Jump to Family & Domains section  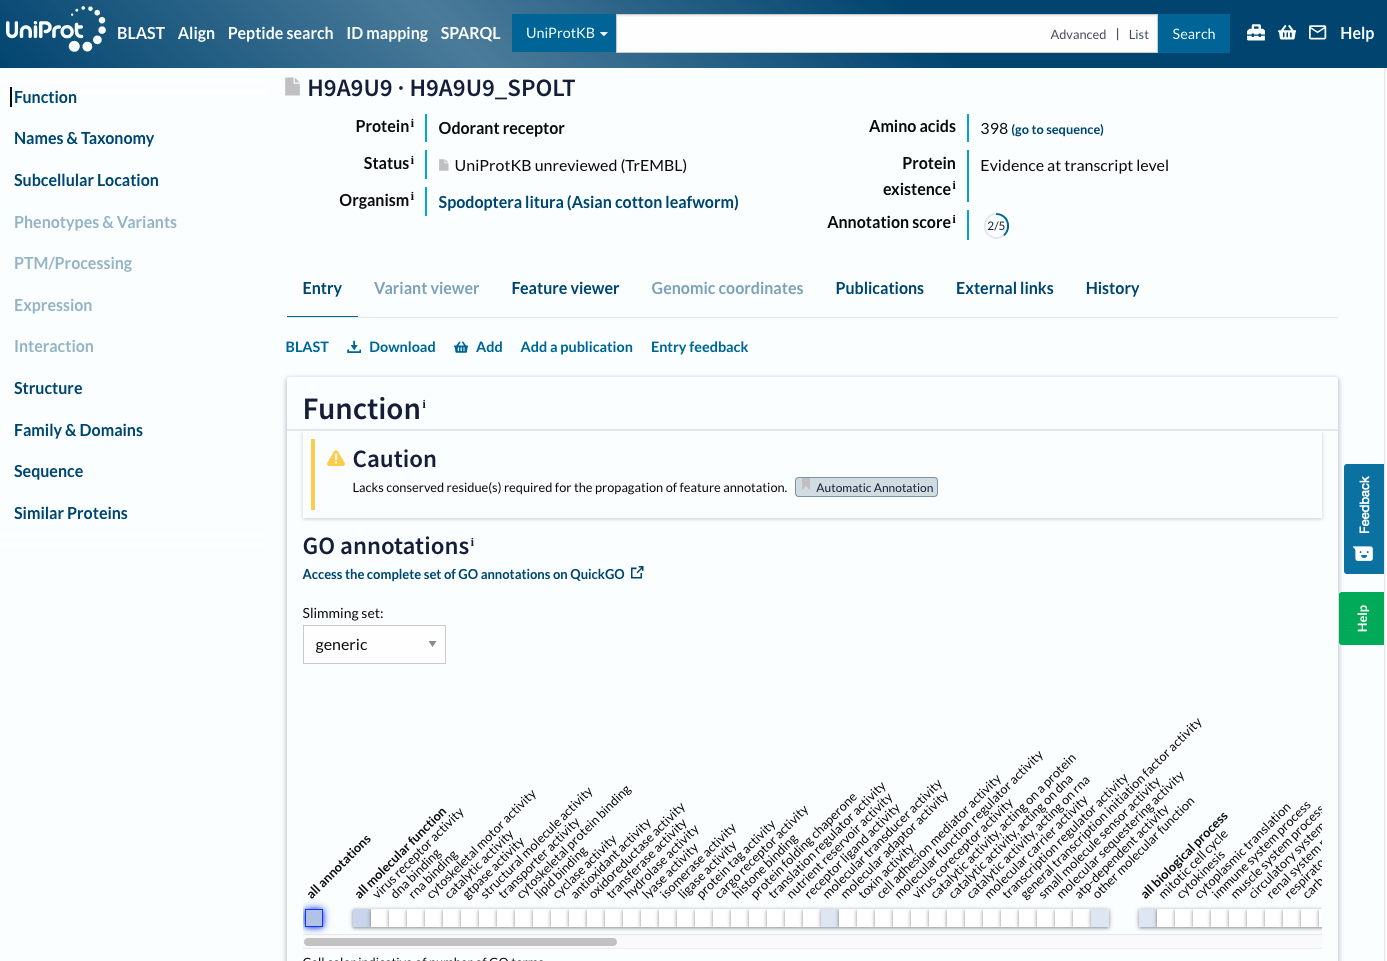pyautogui.click(x=78, y=430)
